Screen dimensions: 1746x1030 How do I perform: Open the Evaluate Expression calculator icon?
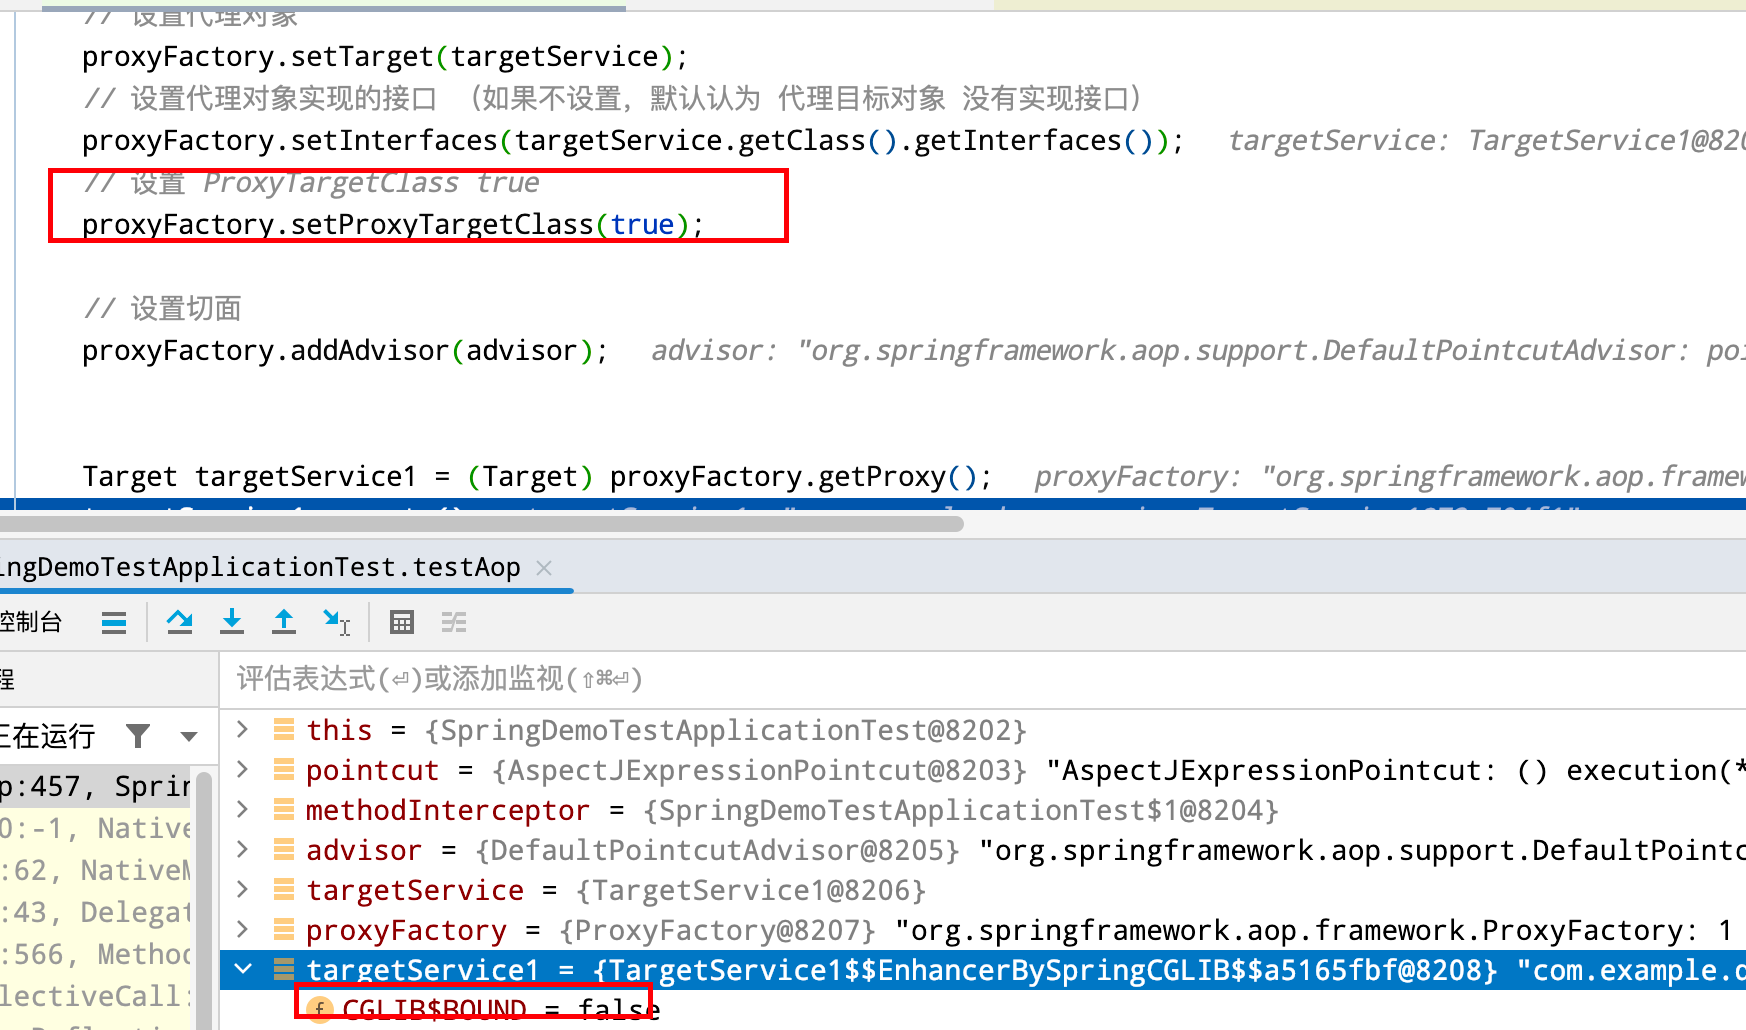coord(402,622)
